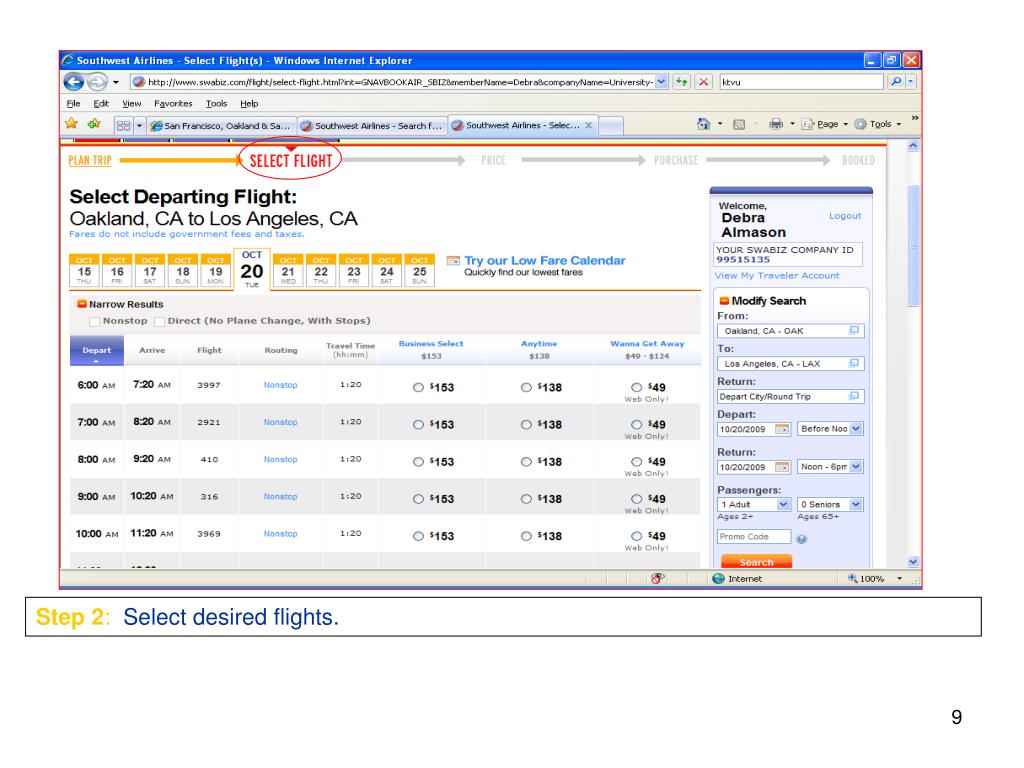Viewport: 1024px width, 768px height.
Task: Click the Promo Code input field
Action: 754,537
